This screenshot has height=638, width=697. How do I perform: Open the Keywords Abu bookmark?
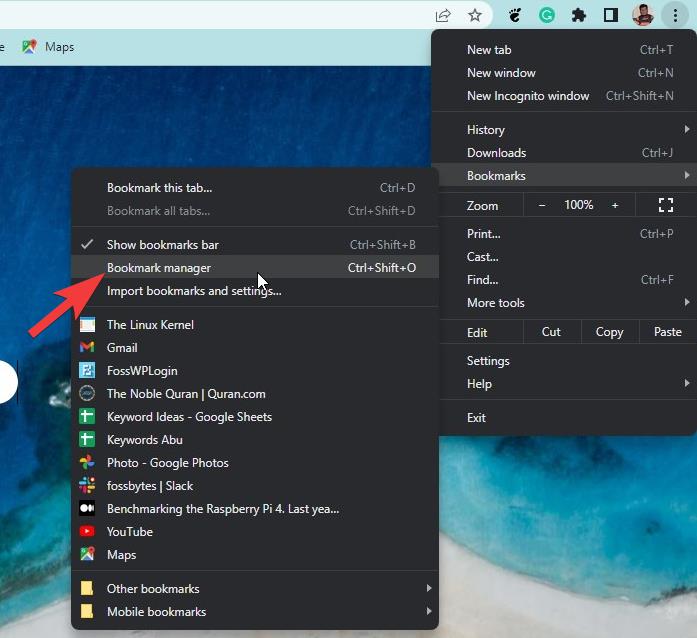click(255, 440)
